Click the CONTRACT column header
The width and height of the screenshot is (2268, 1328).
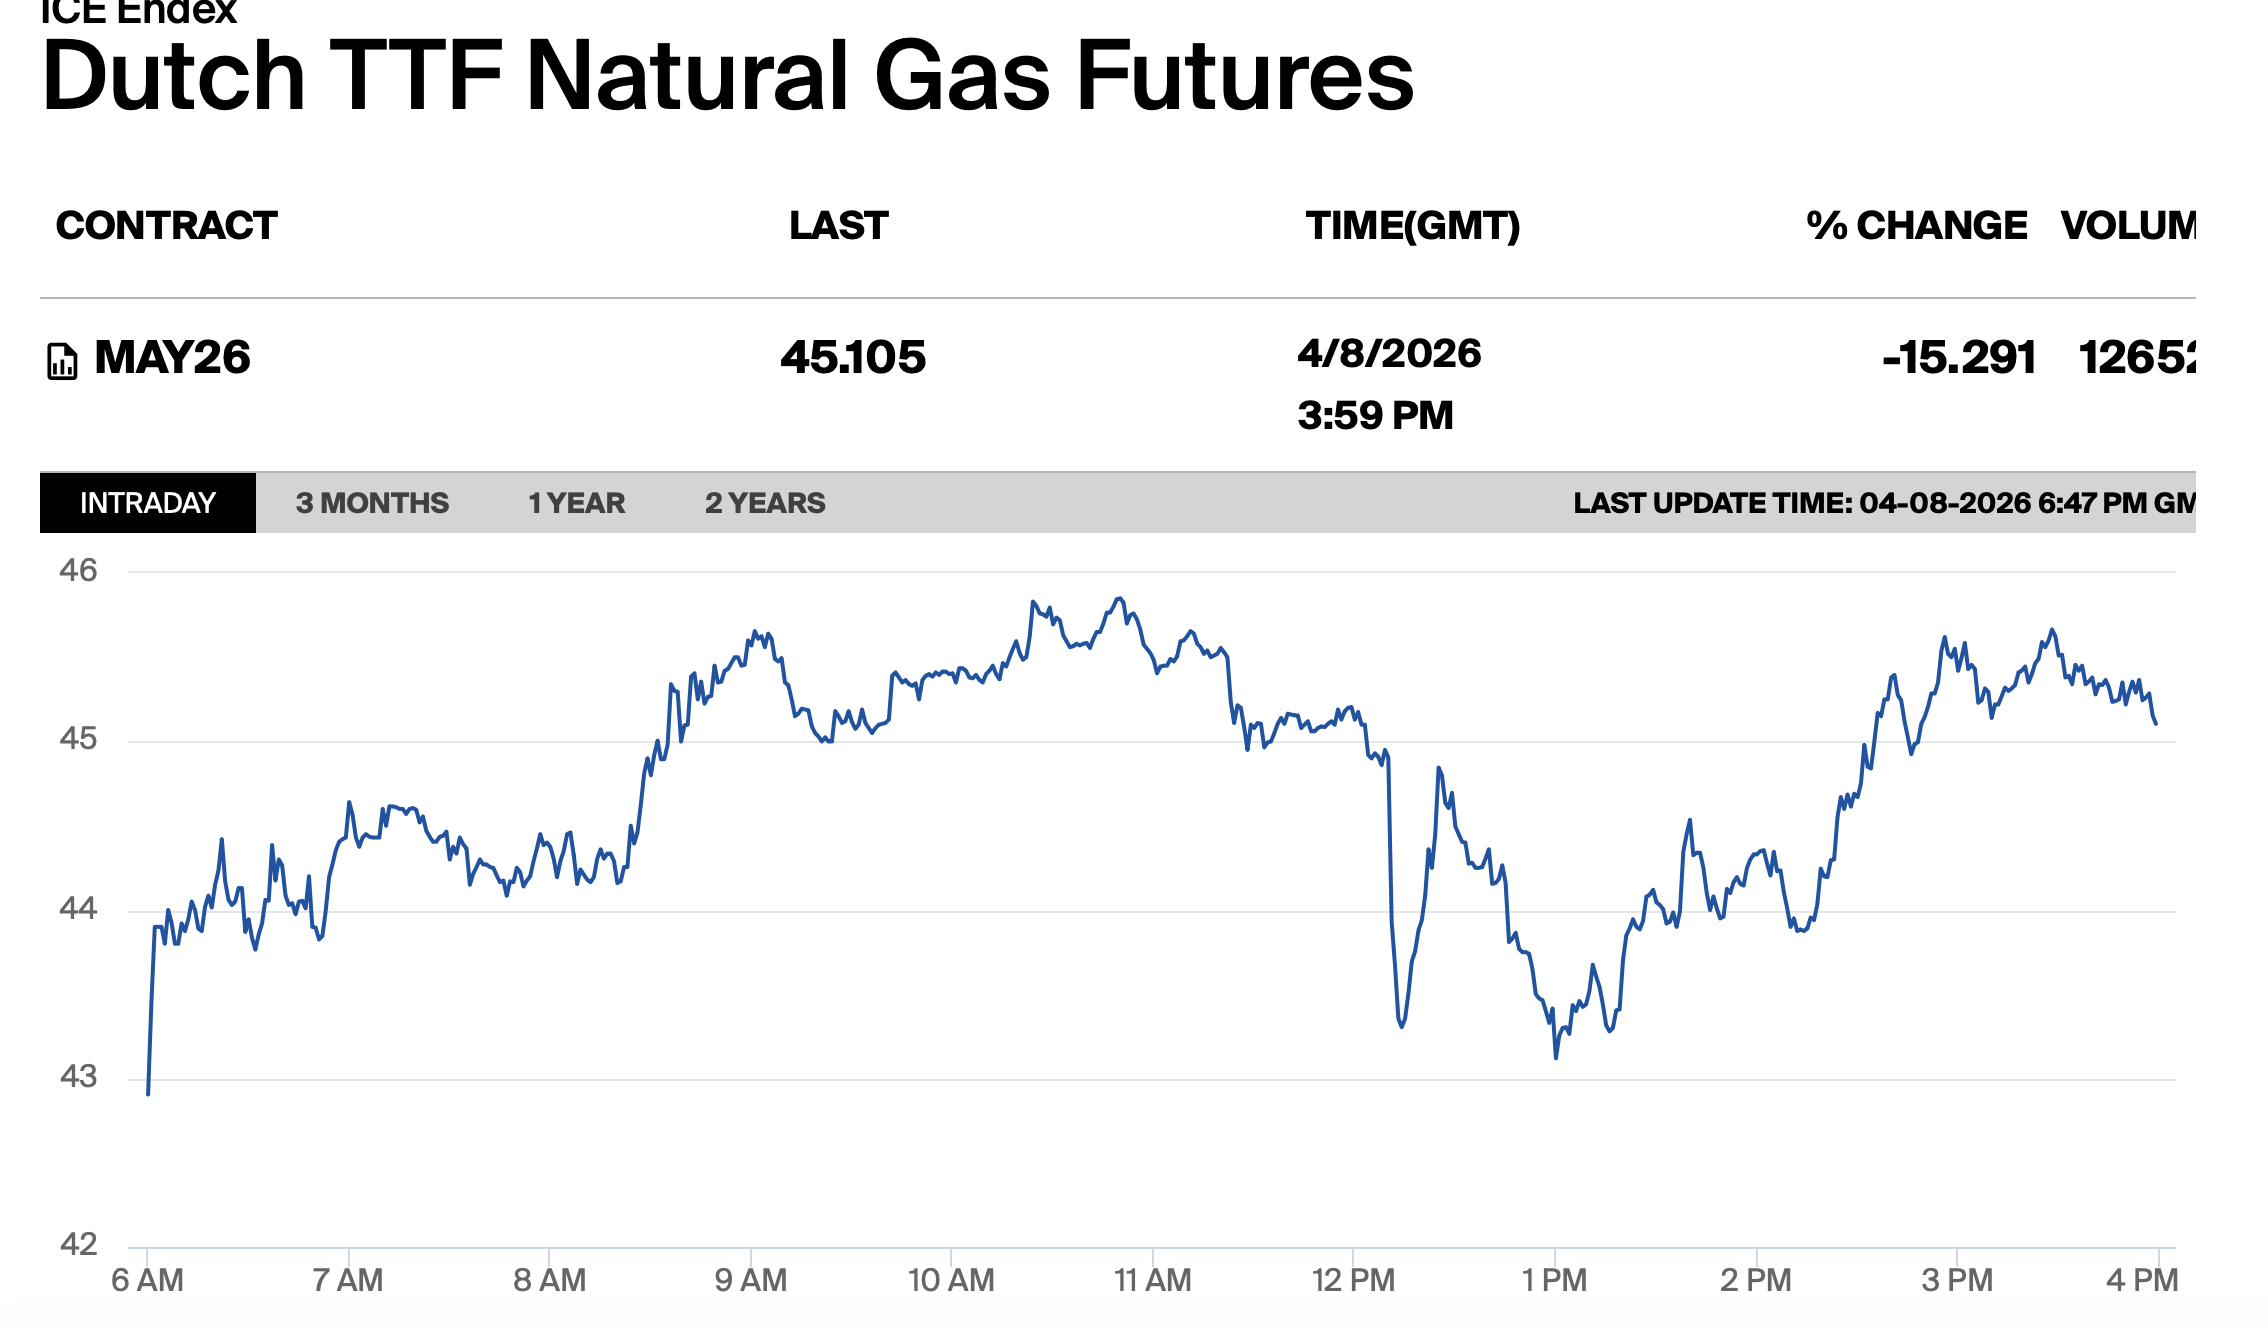click(x=166, y=226)
